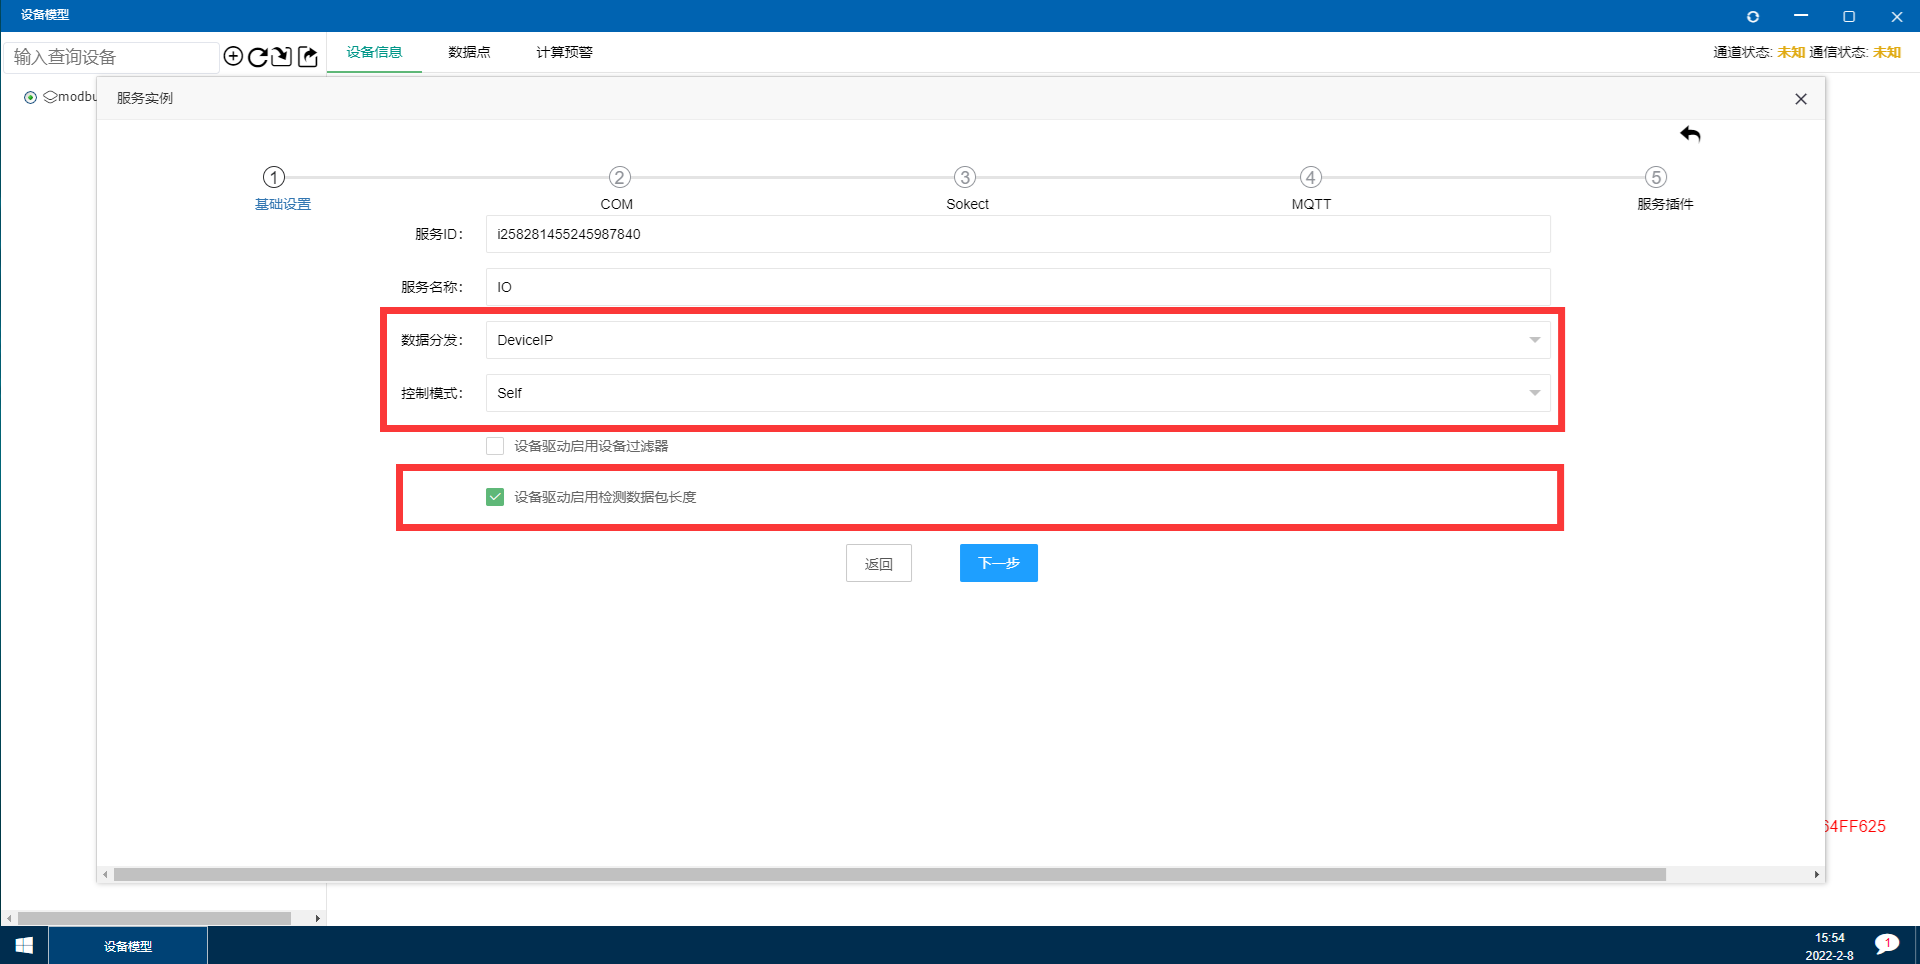Click the left panel scrollbar right arrow

[x=318, y=918]
